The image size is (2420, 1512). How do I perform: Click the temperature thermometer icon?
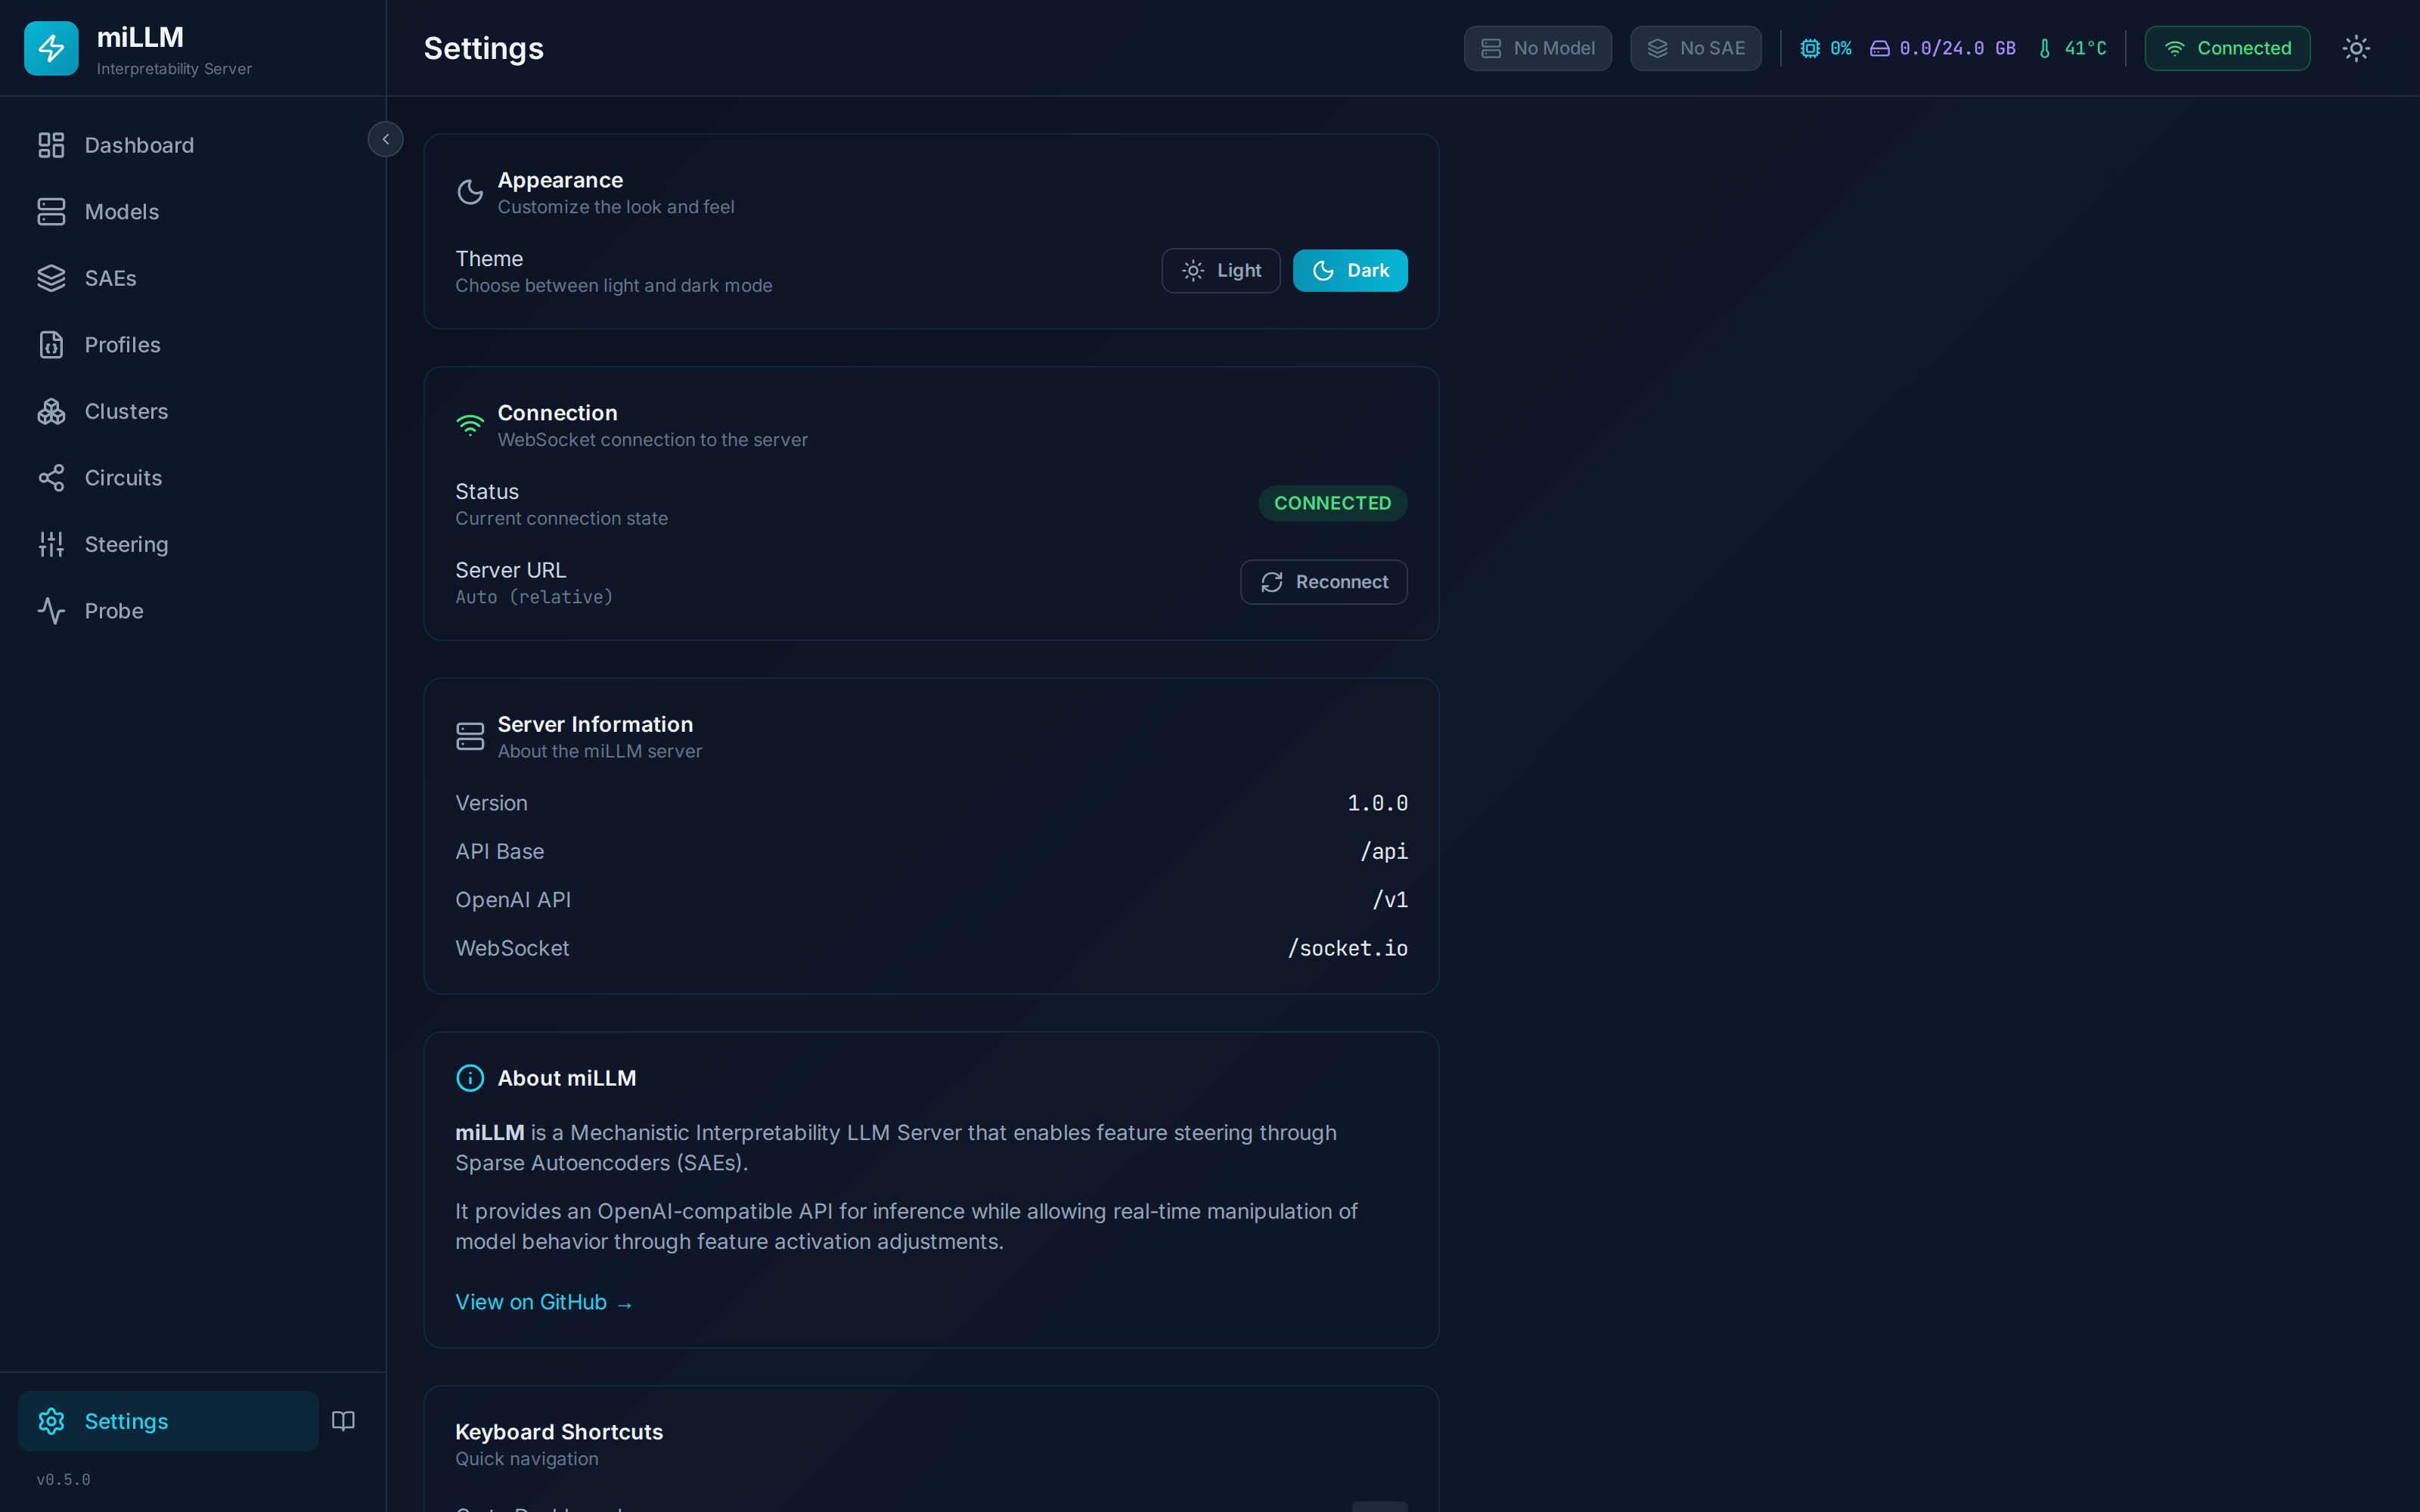point(2045,48)
